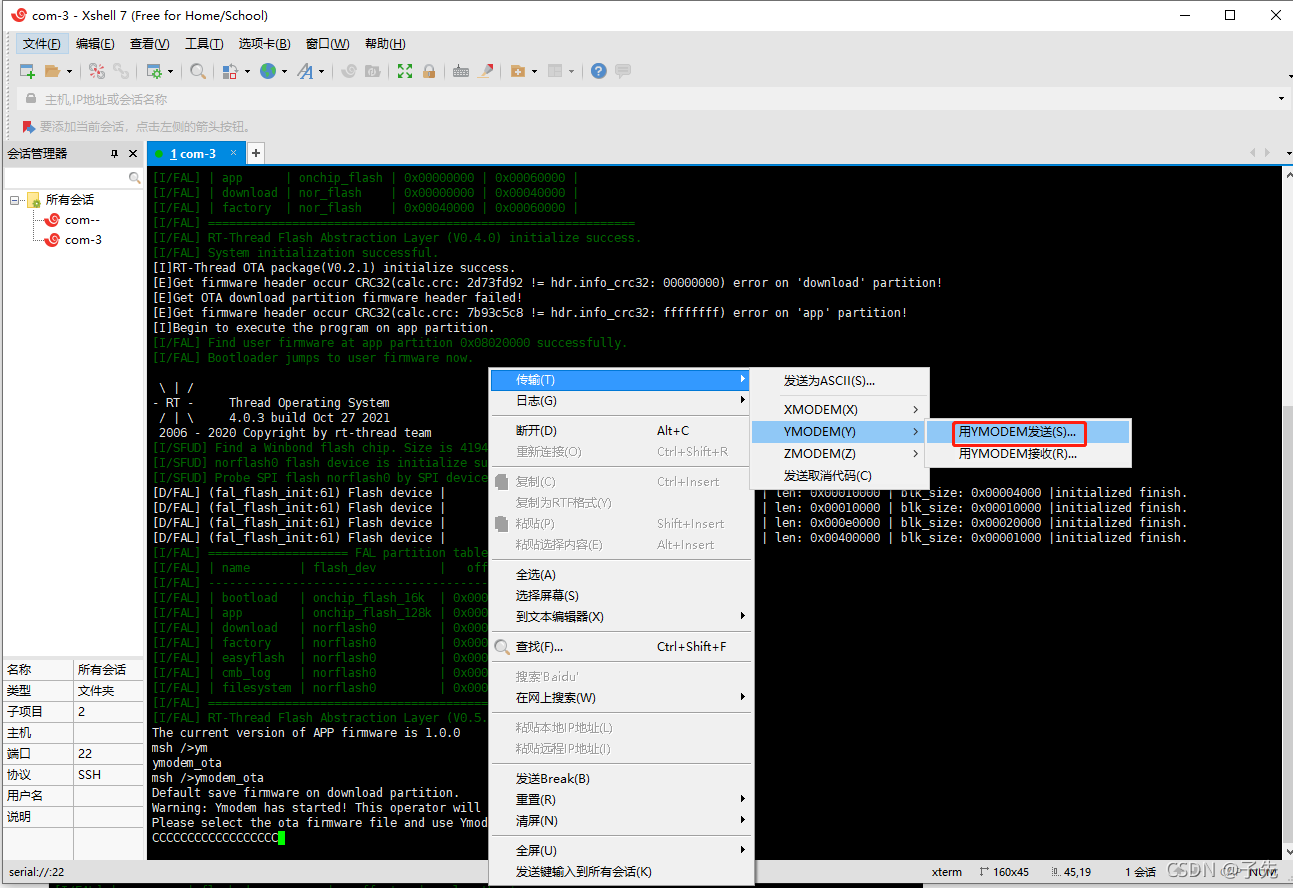Open dropdown beside layout icon
The width and height of the screenshot is (1293, 888).
tap(571, 71)
